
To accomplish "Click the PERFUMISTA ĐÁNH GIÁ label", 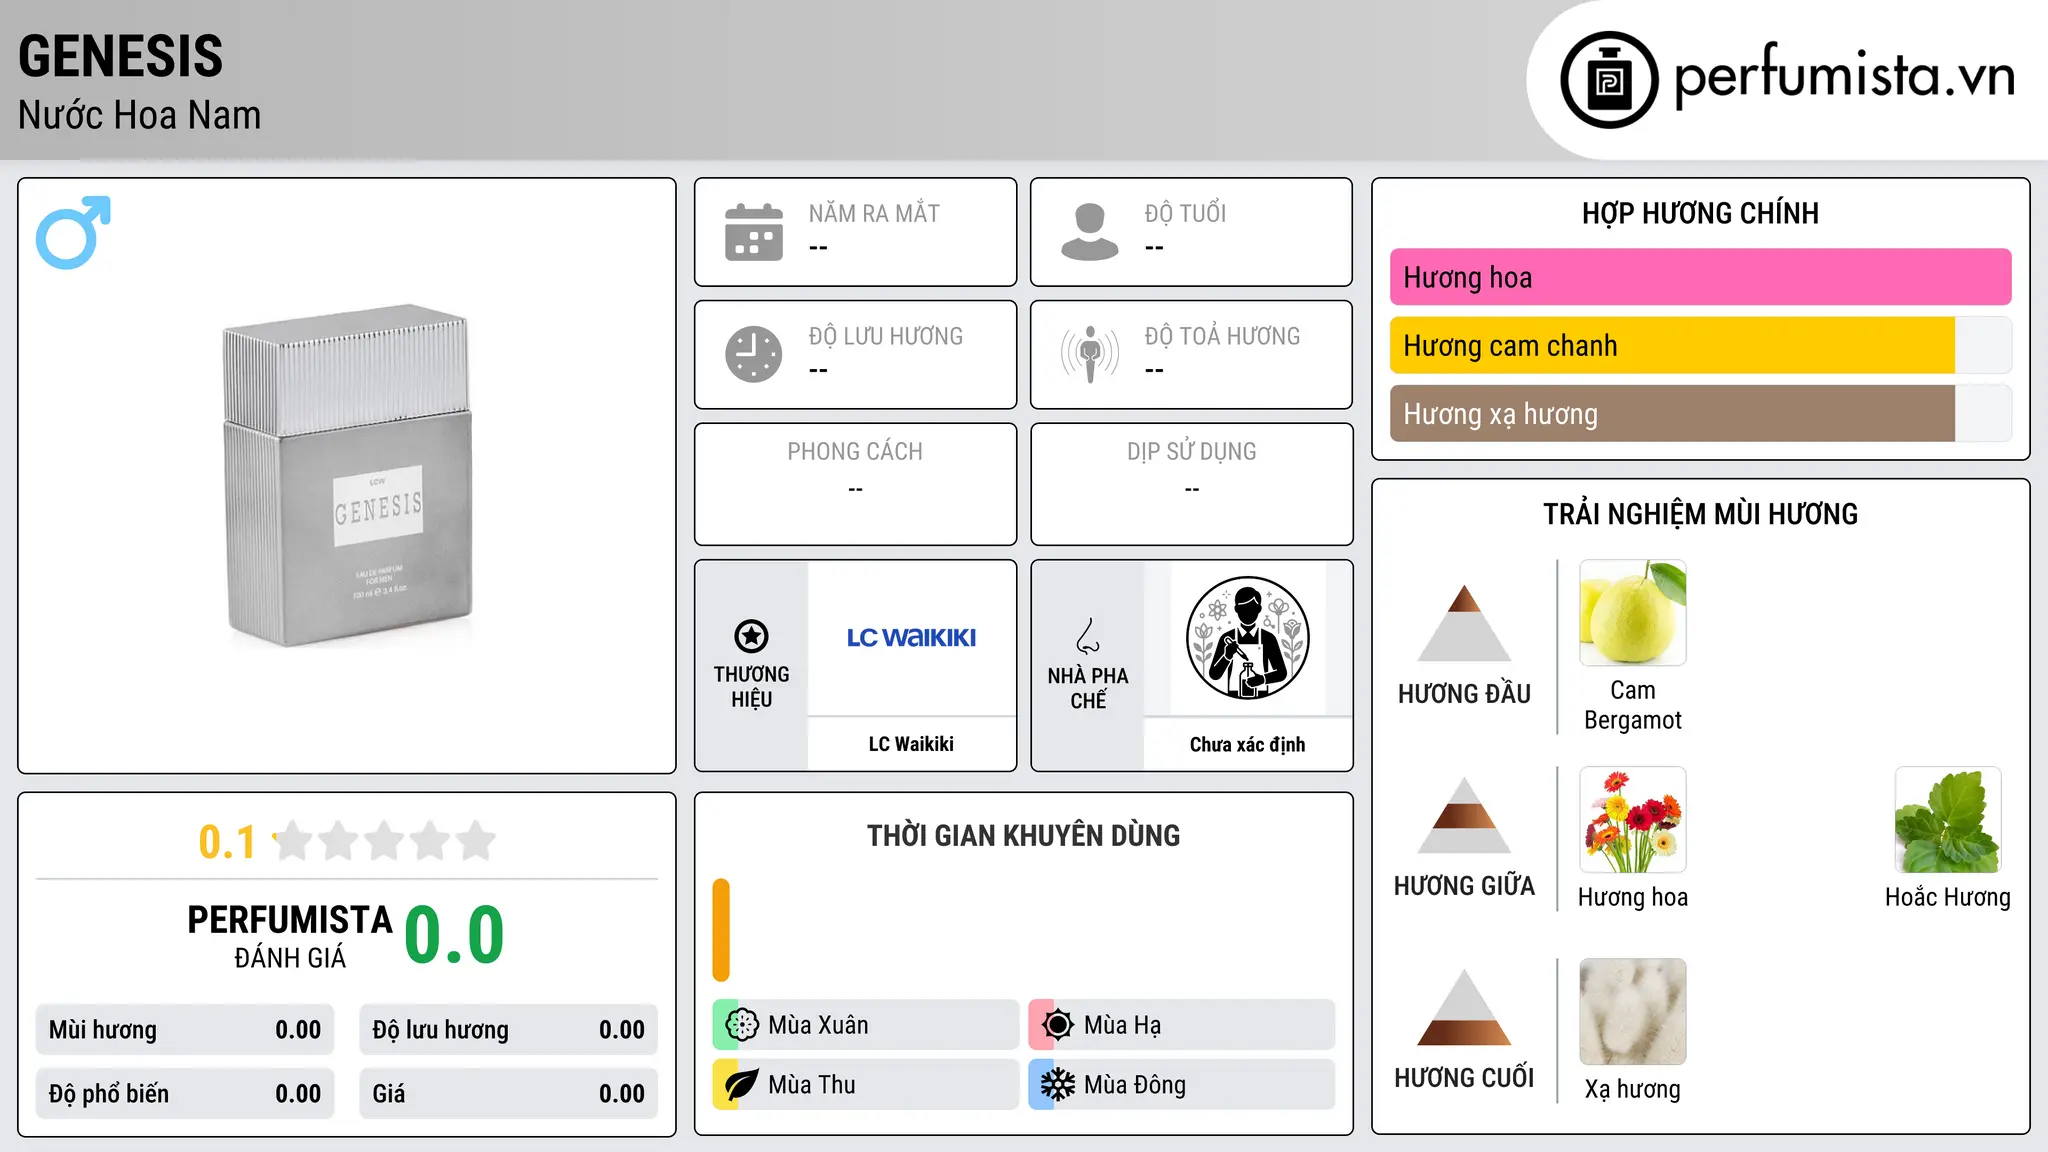I will tap(290, 936).
